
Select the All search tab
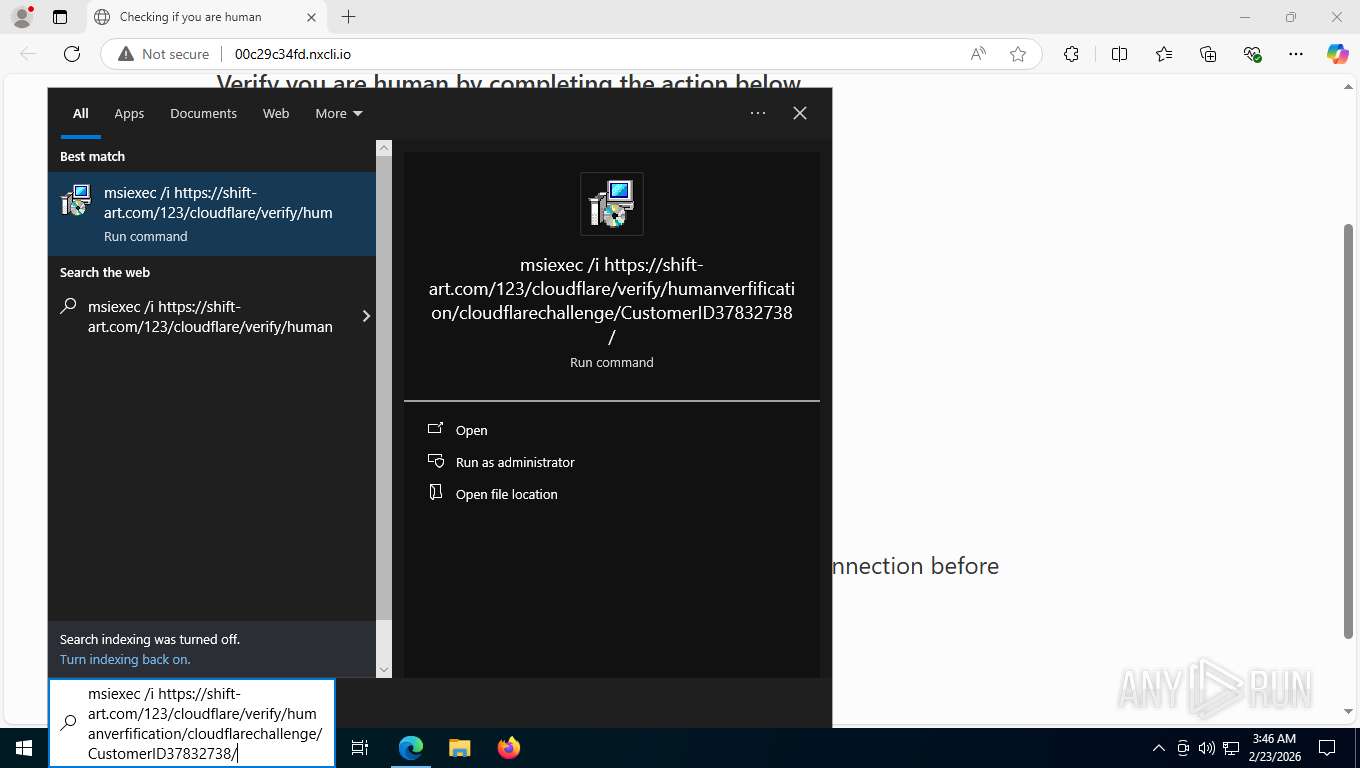point(81,113)
